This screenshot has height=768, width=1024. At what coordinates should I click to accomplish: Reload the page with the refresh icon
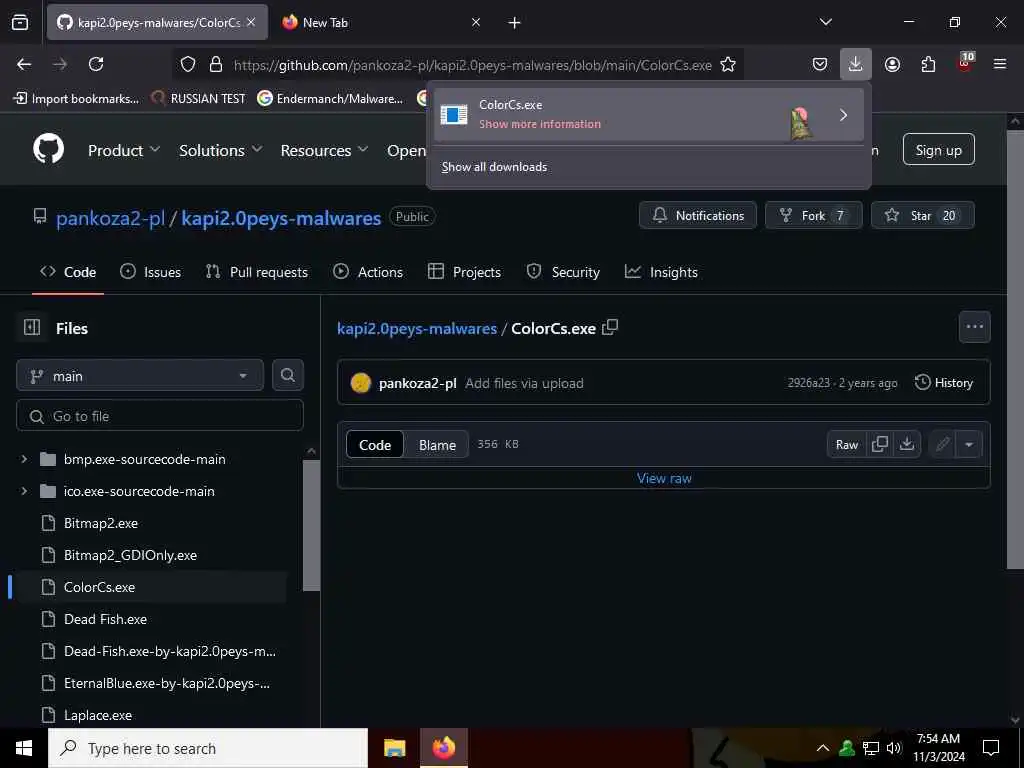pyautogui.click(x=96, y=64)
